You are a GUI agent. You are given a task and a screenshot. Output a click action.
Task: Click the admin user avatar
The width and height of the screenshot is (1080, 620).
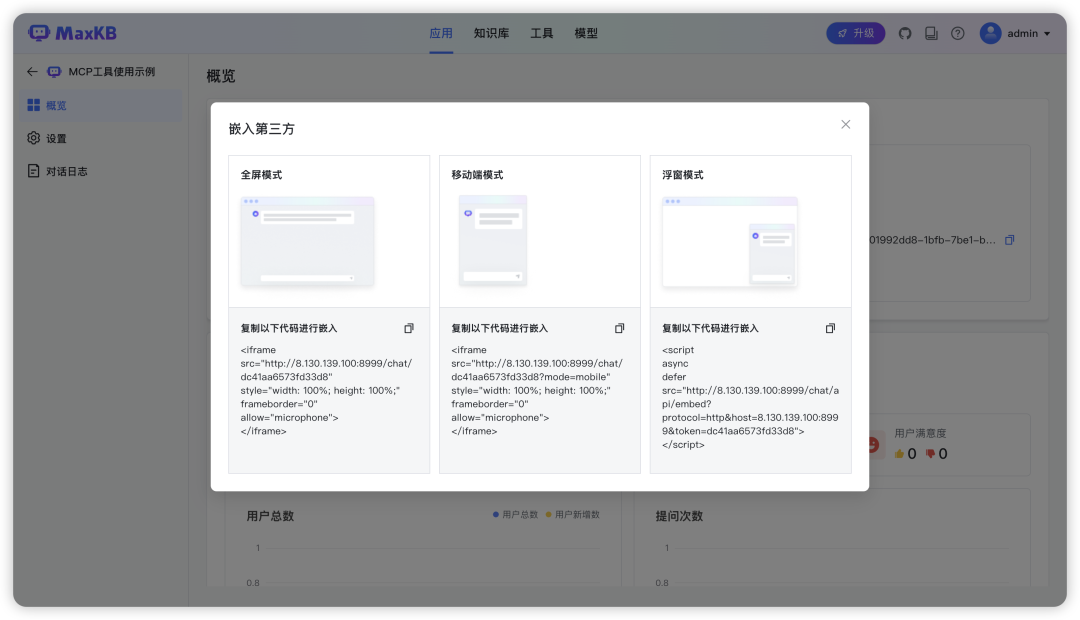(990, 33)
